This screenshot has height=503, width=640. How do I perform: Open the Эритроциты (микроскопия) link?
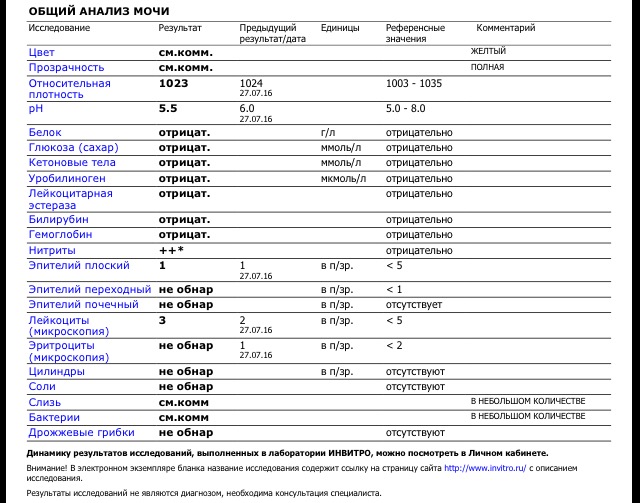click(69, 351)
